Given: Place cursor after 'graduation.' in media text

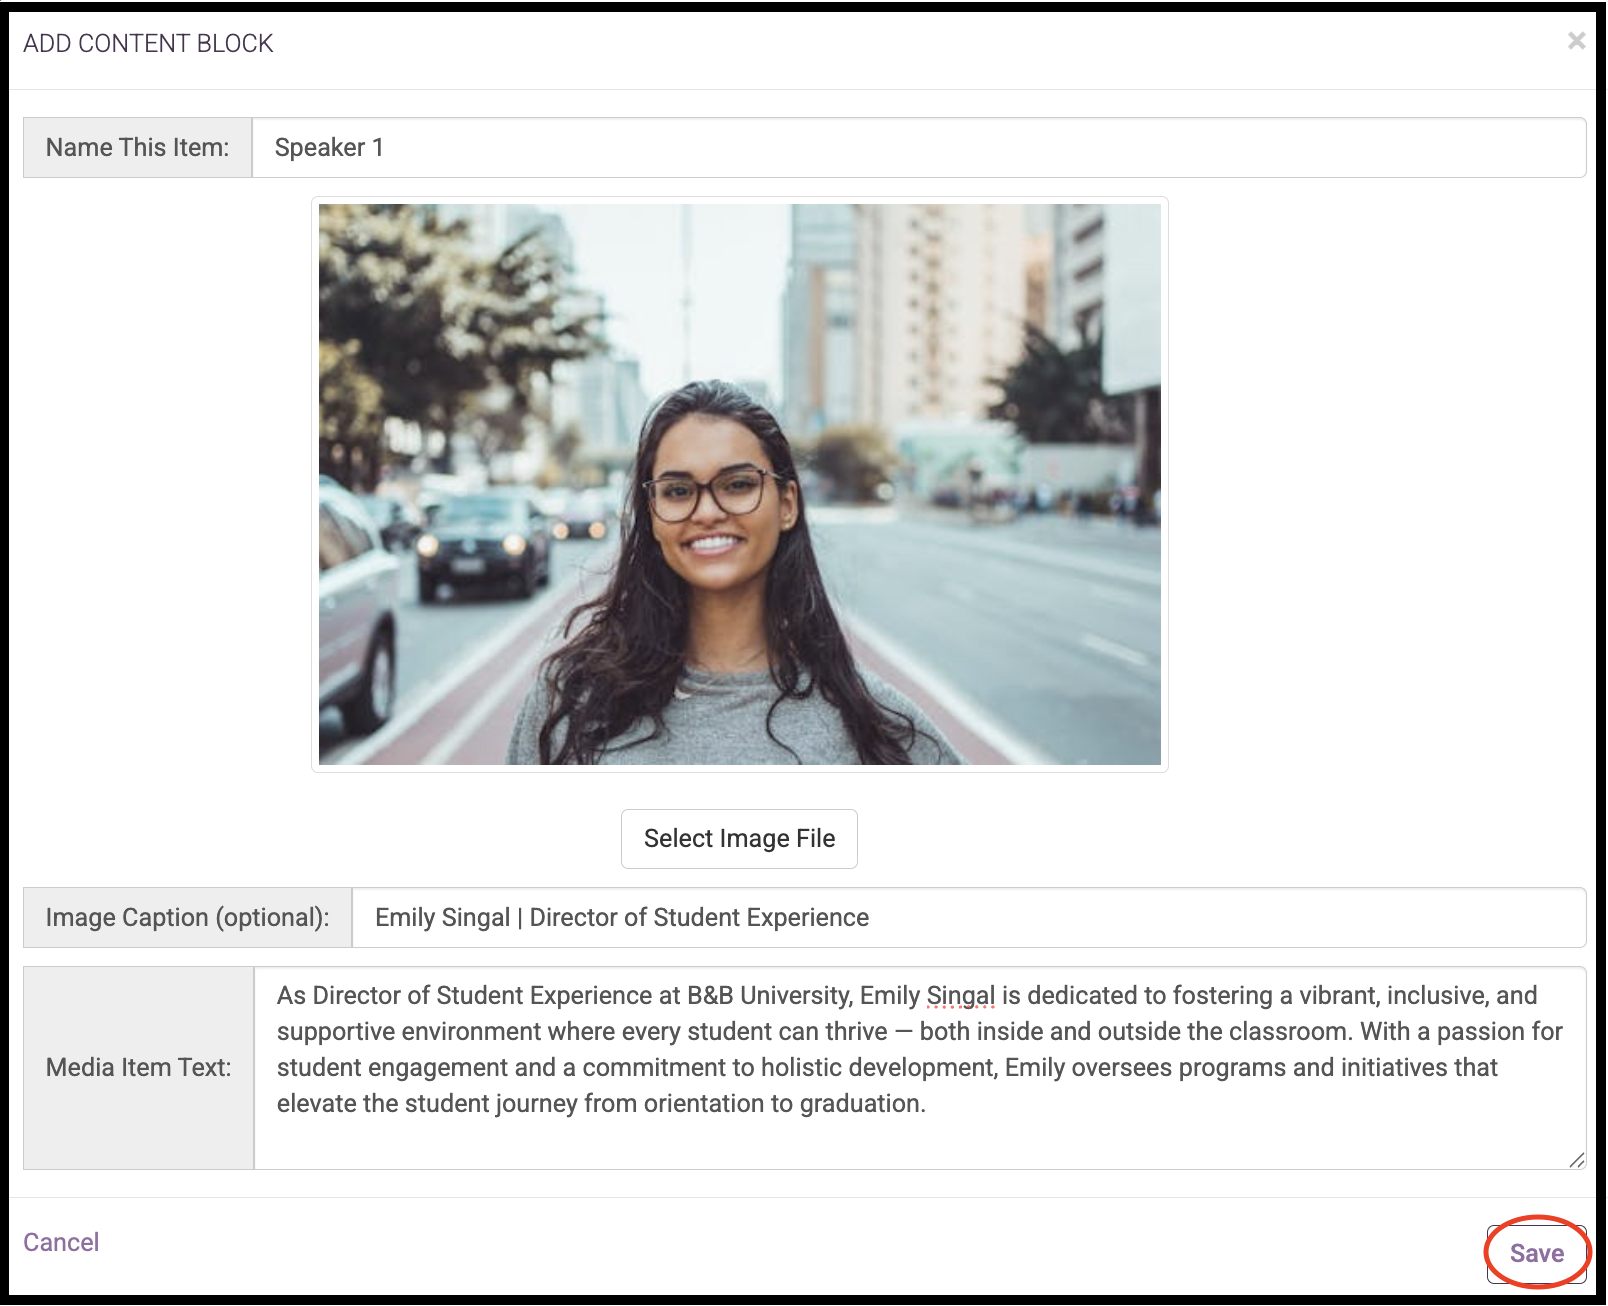Looking at the screenshot, I should tap(928, 1104).
